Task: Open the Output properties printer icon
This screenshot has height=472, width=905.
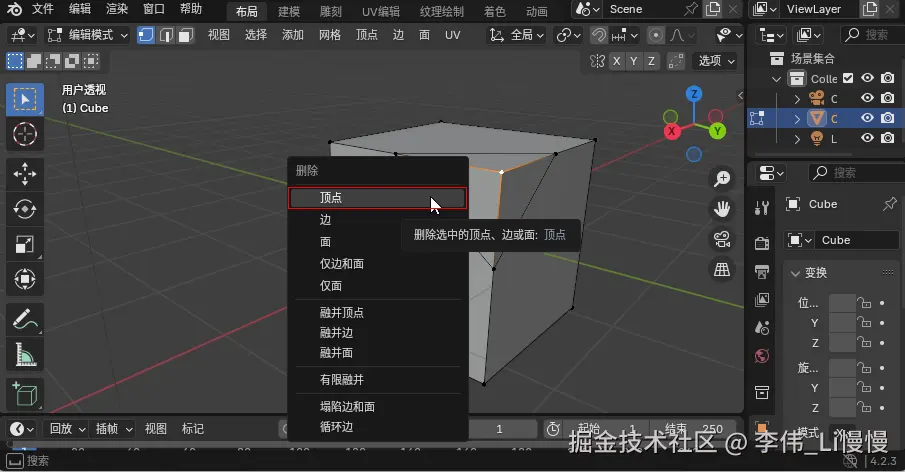Action: (x=762, y=271)
